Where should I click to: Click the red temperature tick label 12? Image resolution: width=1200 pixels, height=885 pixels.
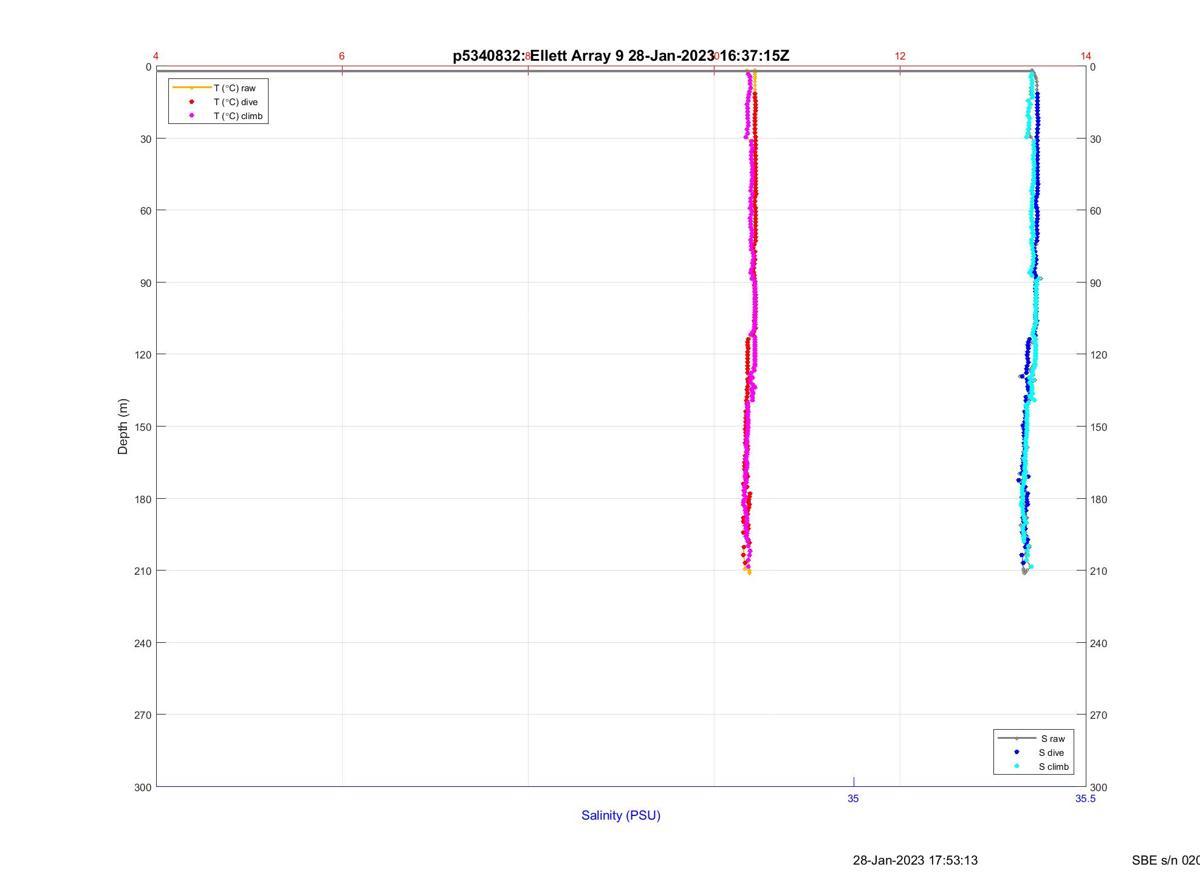900,56
